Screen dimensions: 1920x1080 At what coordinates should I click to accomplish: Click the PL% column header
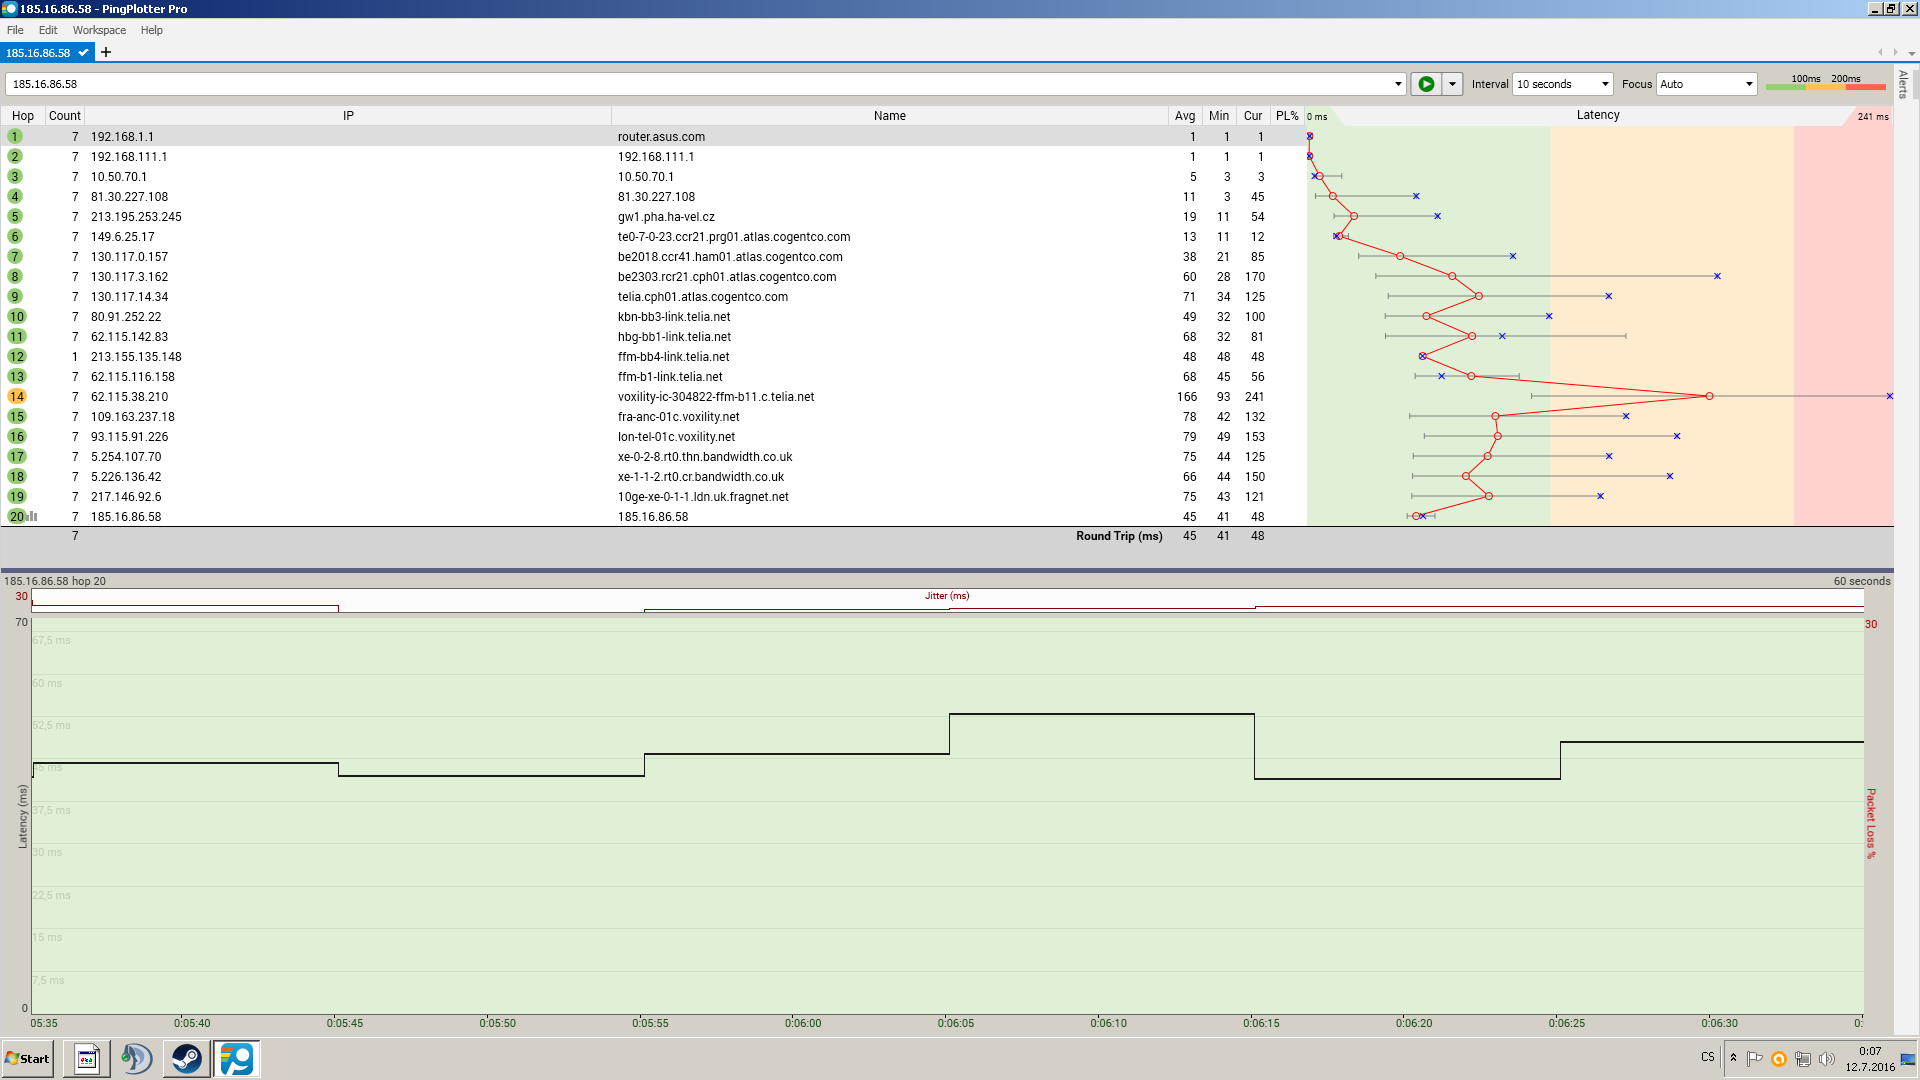tap(1286, 116)
